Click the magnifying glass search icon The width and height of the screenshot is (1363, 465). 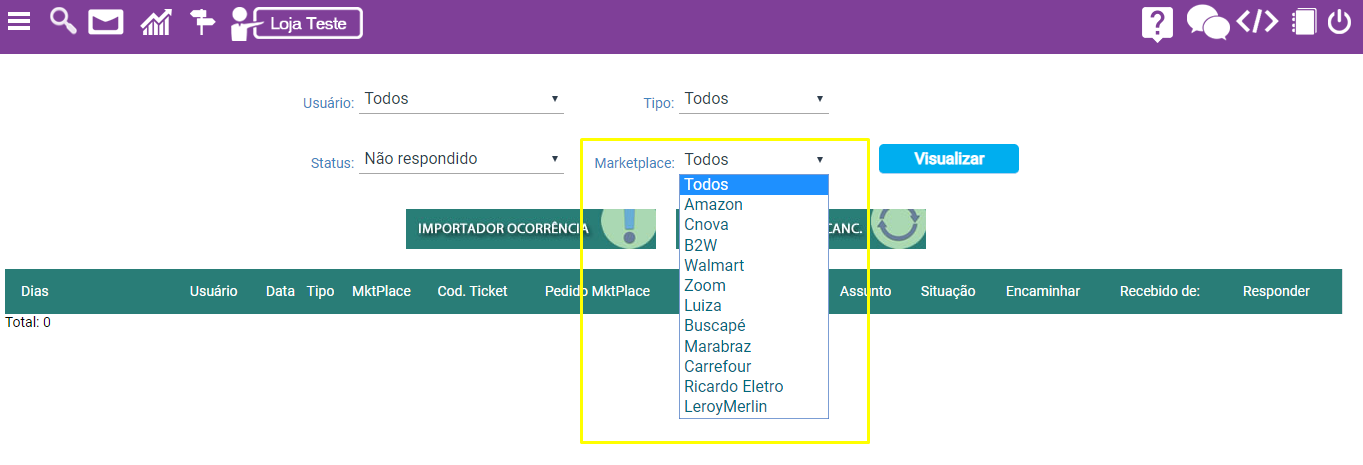point(63,21)
